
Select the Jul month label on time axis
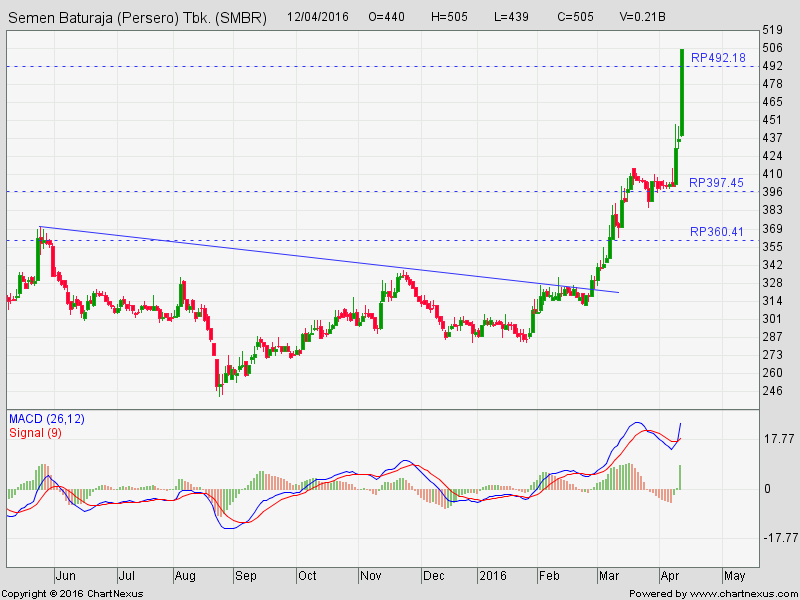[x=127, y=576]
